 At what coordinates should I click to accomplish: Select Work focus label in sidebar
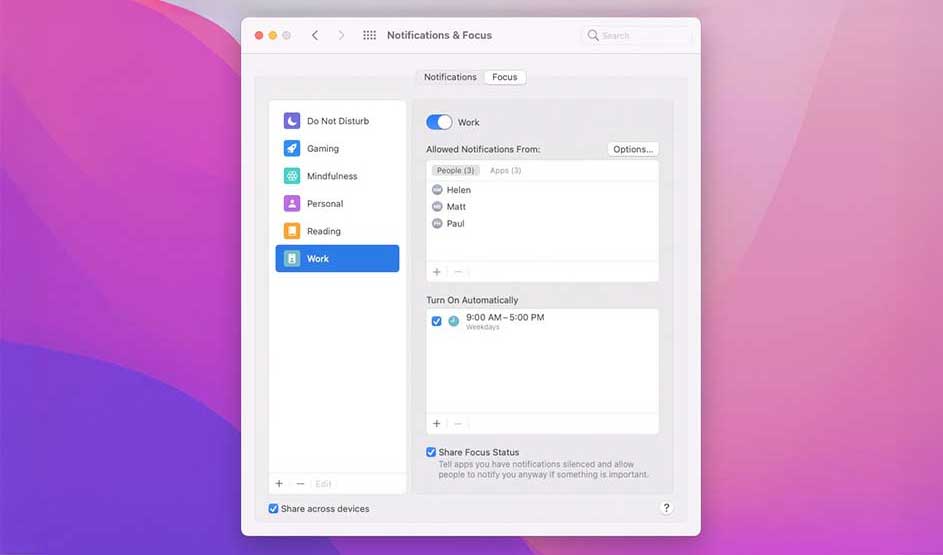click(318, 259)
